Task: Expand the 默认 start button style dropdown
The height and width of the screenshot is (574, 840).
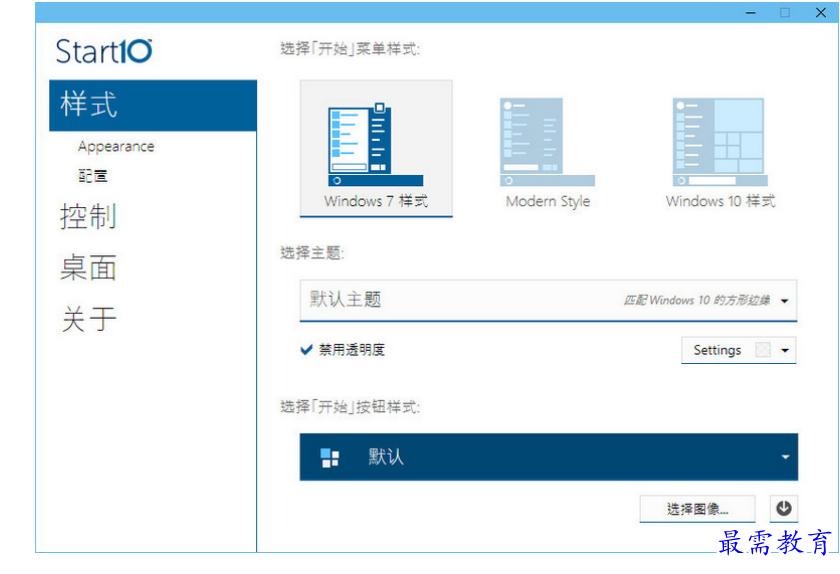Action: (x=549, y=457)
